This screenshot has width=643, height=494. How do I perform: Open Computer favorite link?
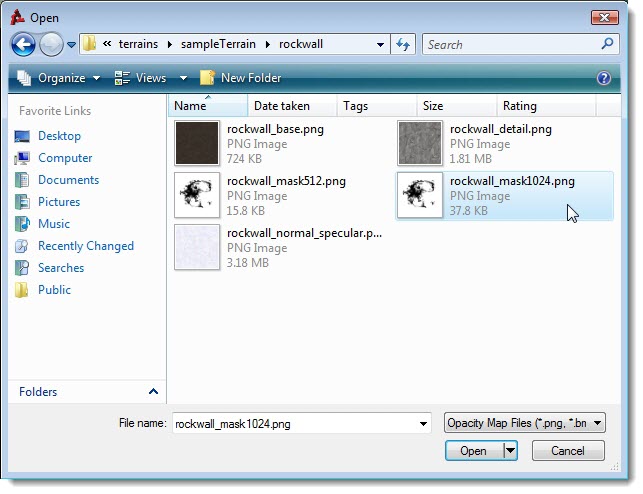tap(65, 158)
